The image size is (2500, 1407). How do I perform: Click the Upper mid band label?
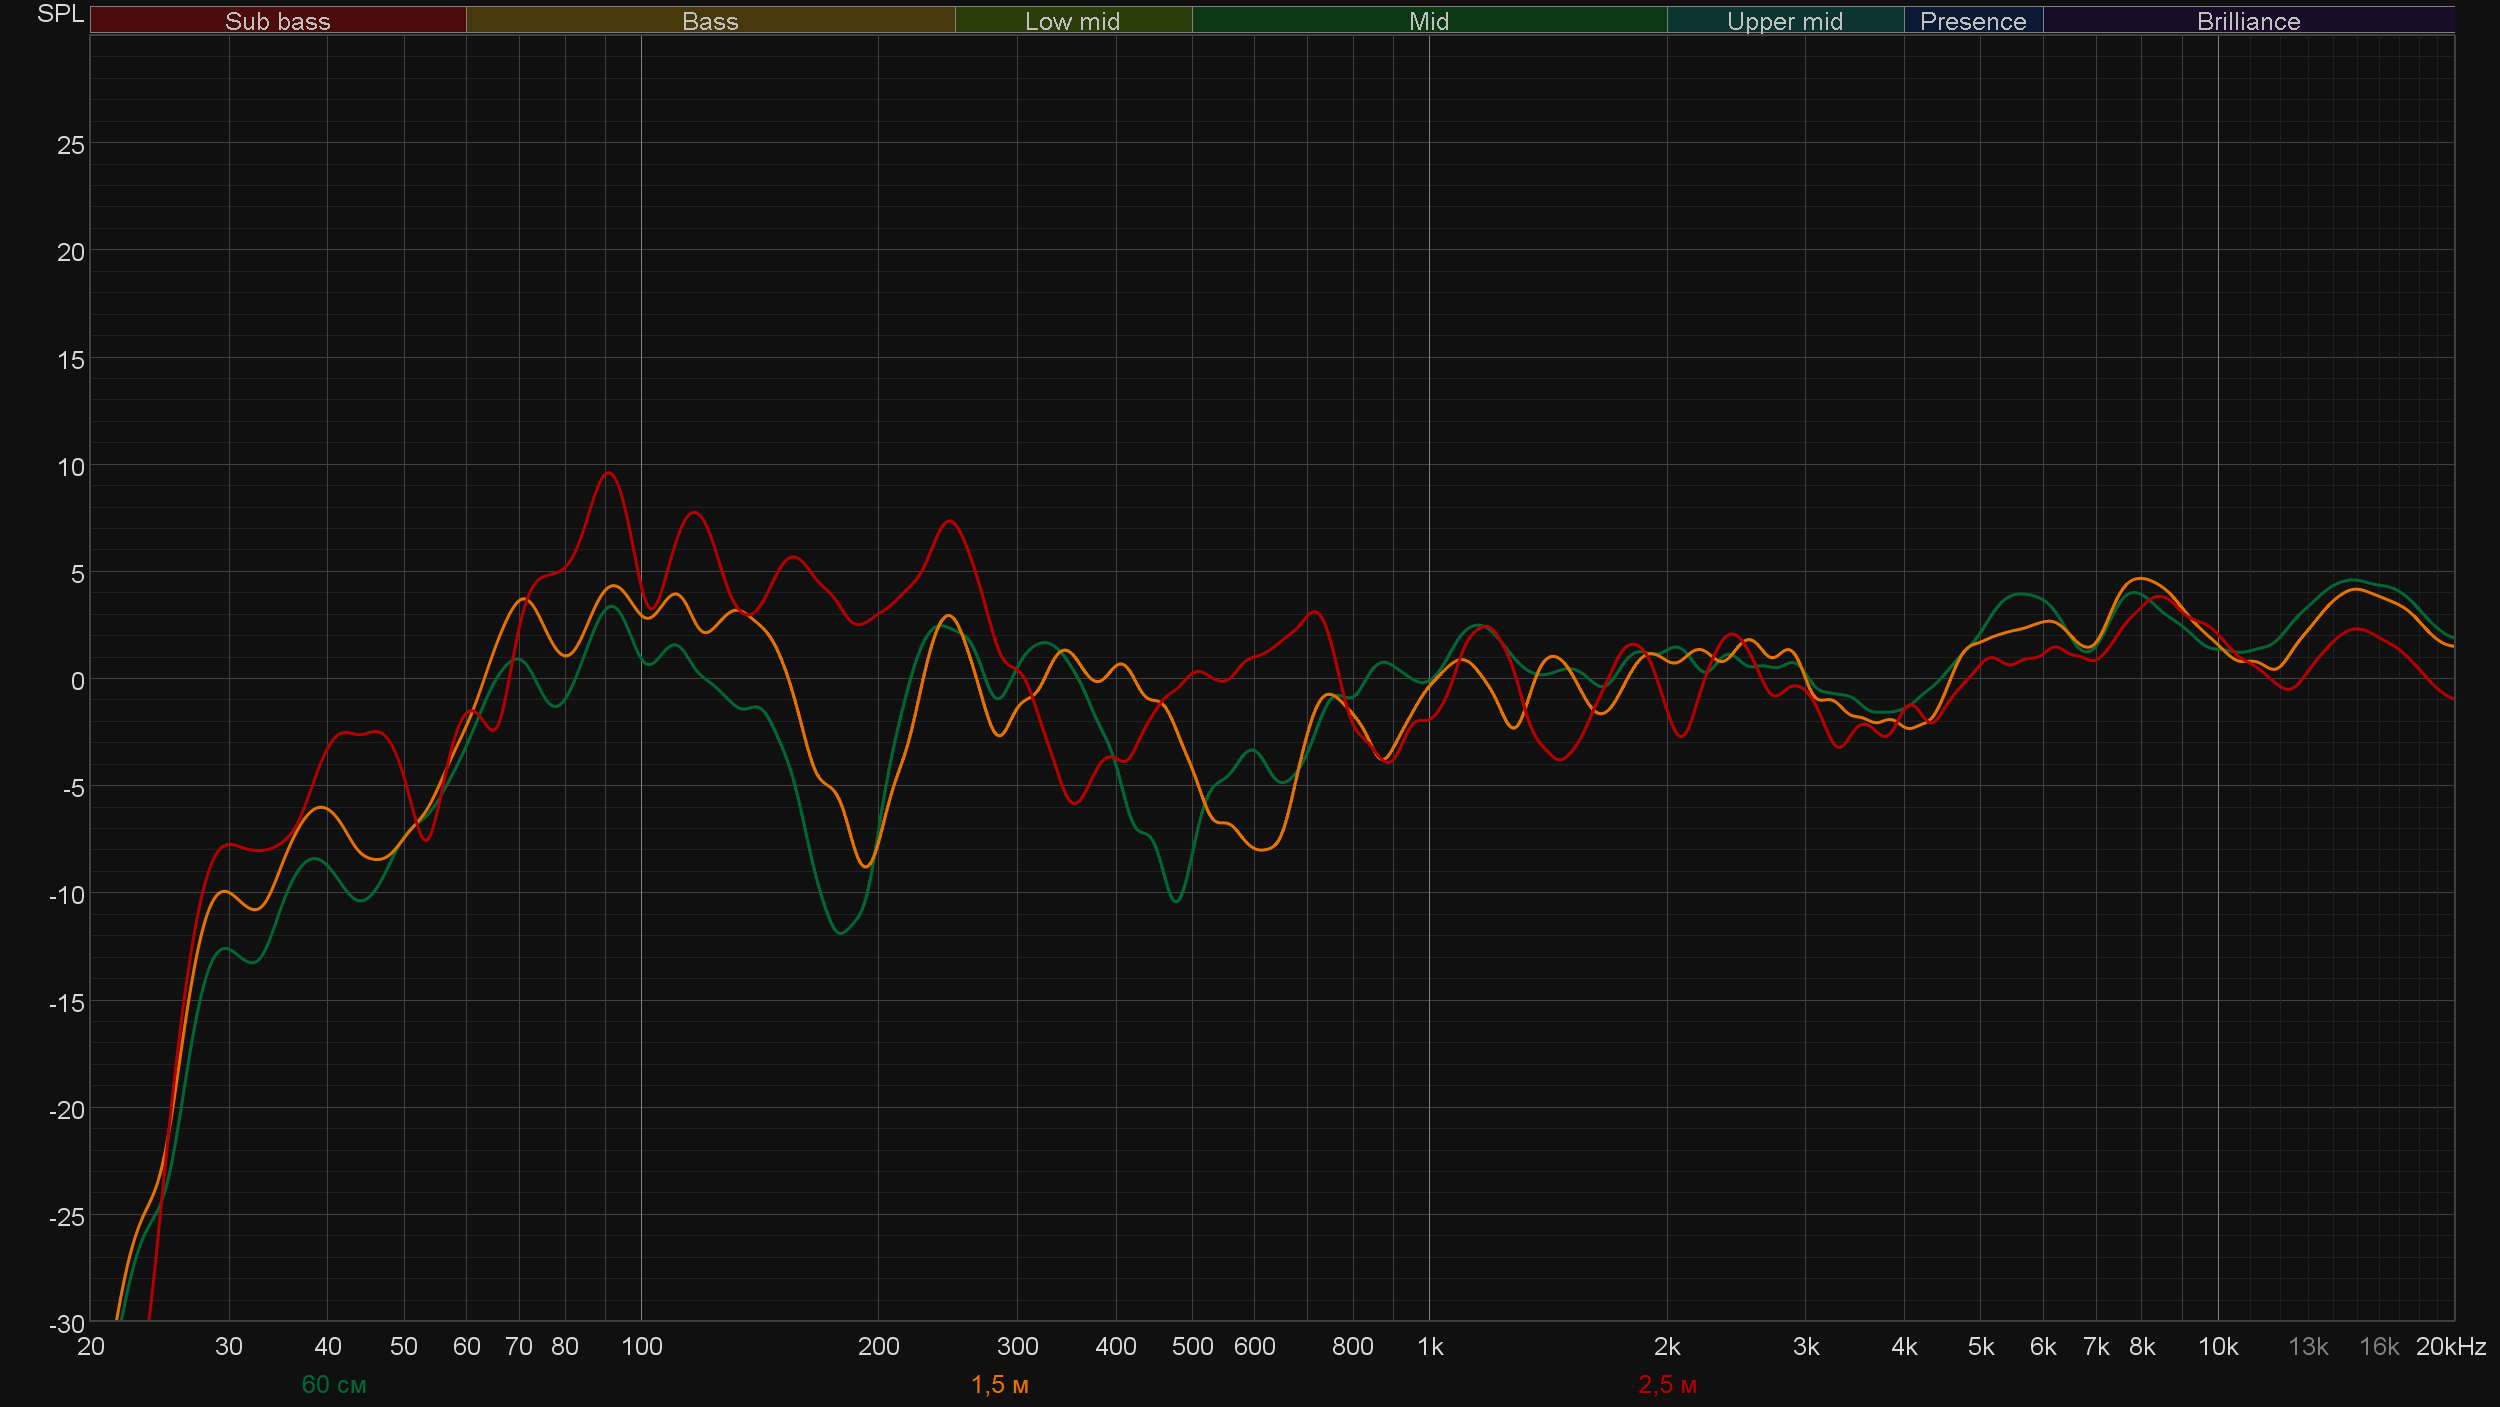[1784, 21]
